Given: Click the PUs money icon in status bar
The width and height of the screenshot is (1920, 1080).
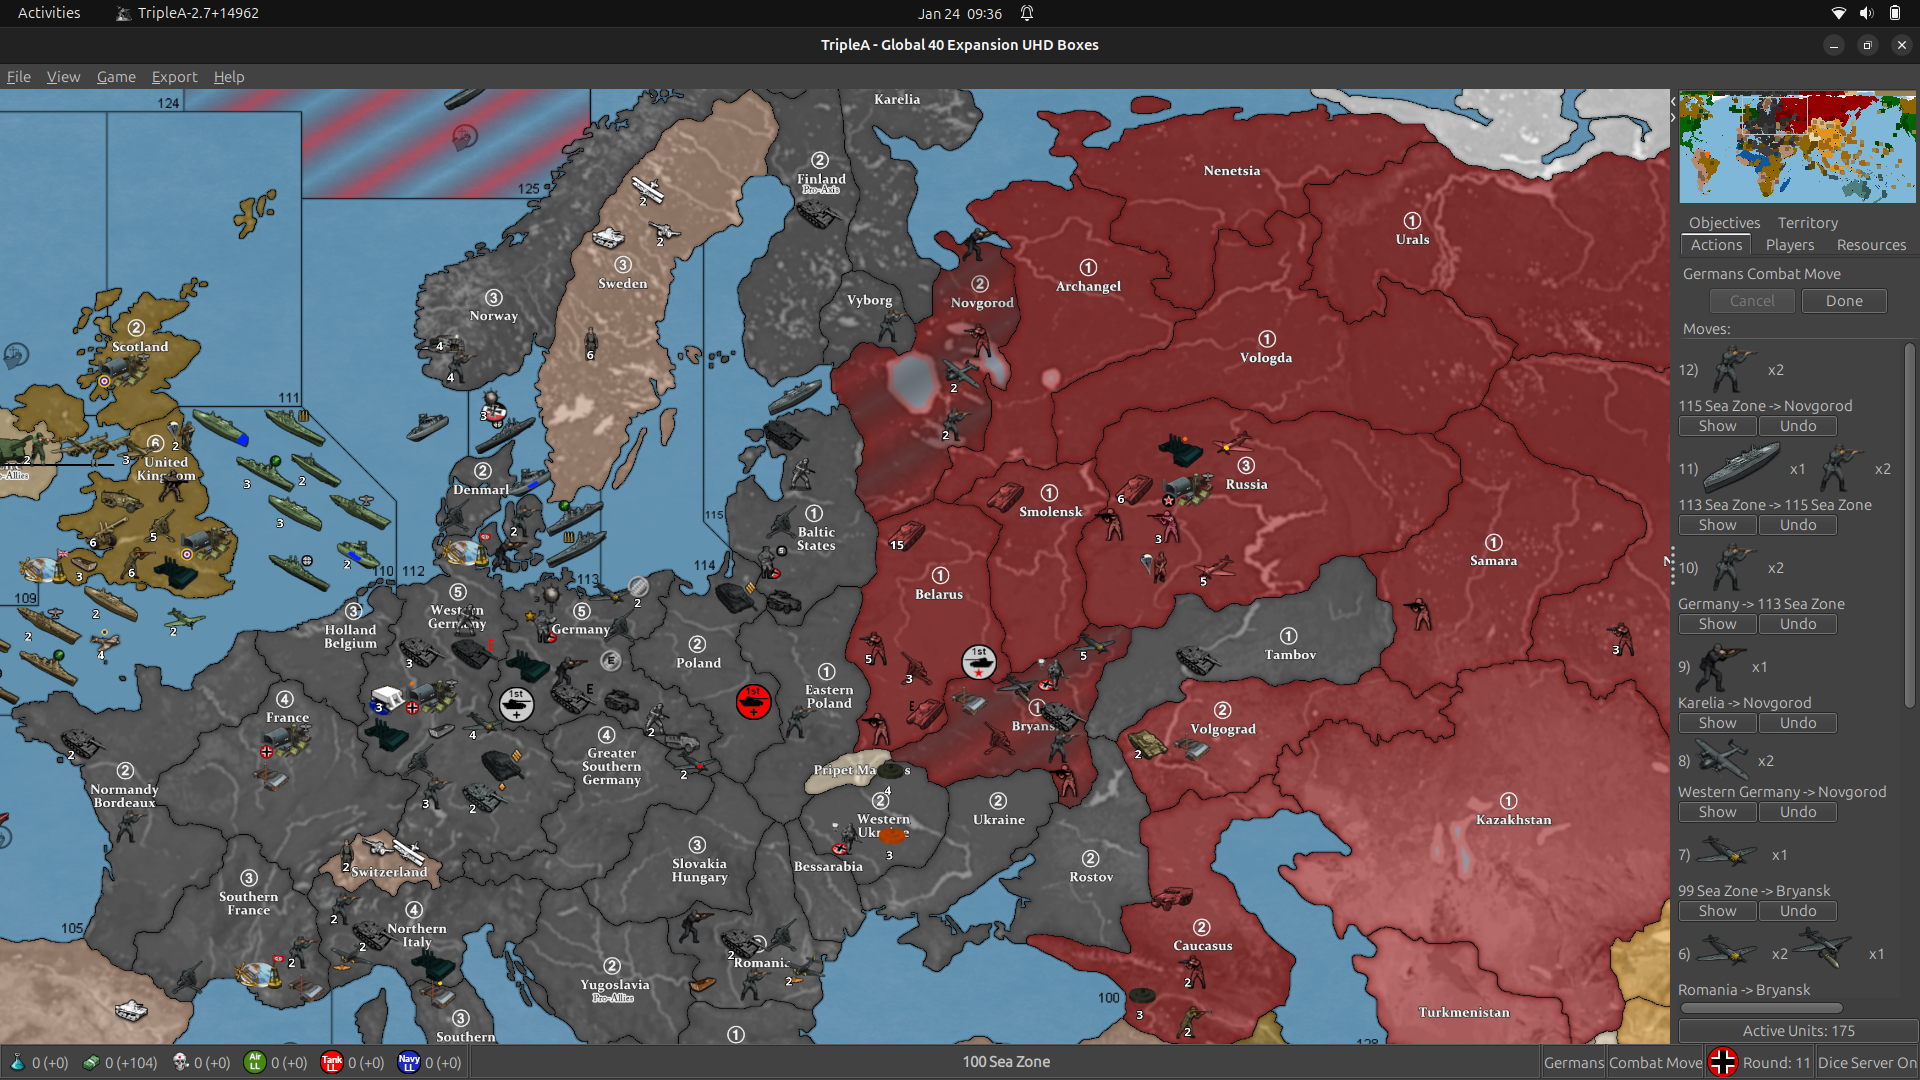Looking at the screenshot, I should point(91,1062).
